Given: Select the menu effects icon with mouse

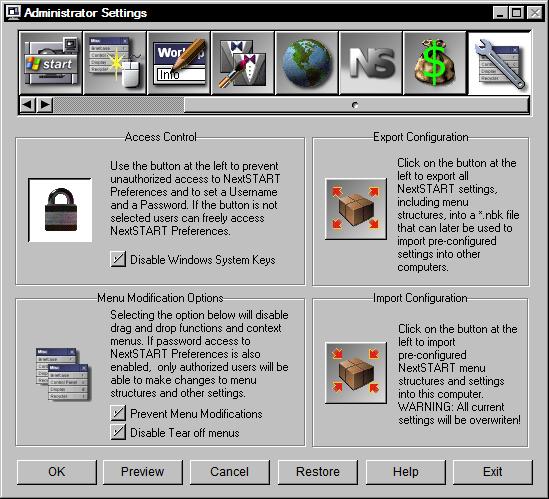Looking at the screenshot, I should click(x=115, y=63).
